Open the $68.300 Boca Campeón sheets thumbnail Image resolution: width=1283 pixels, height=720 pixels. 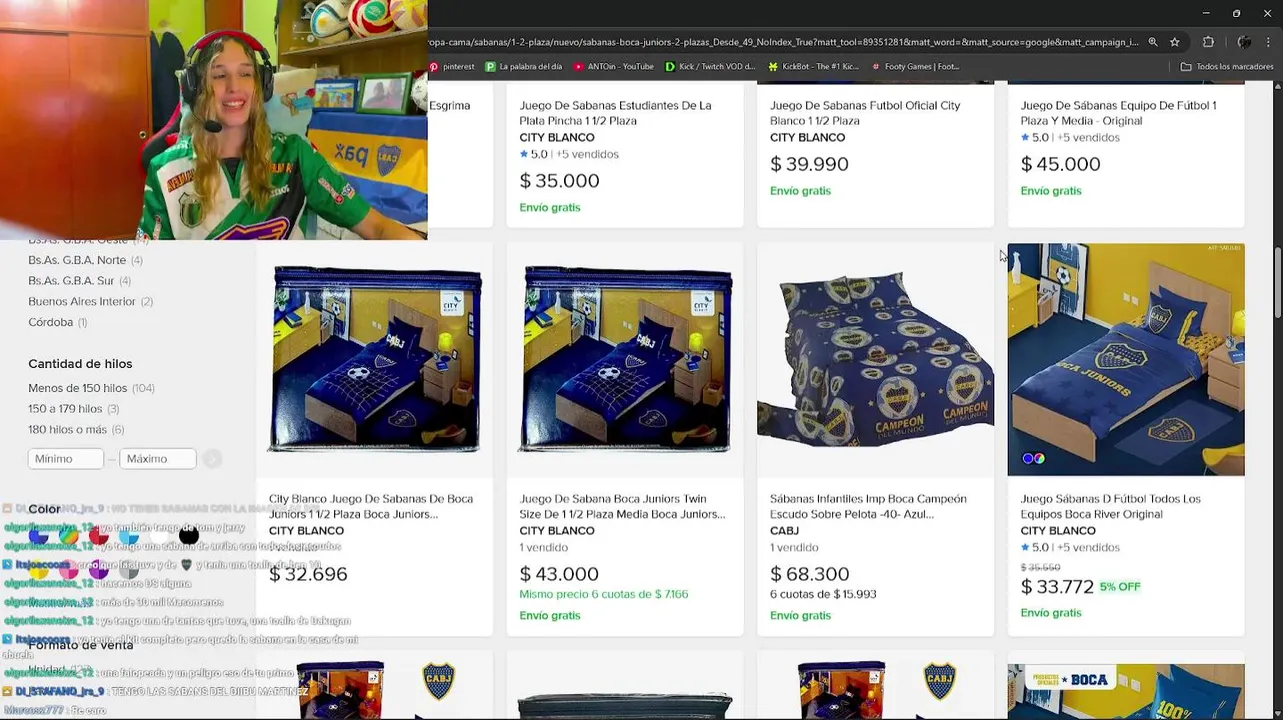tap(875, 360)
